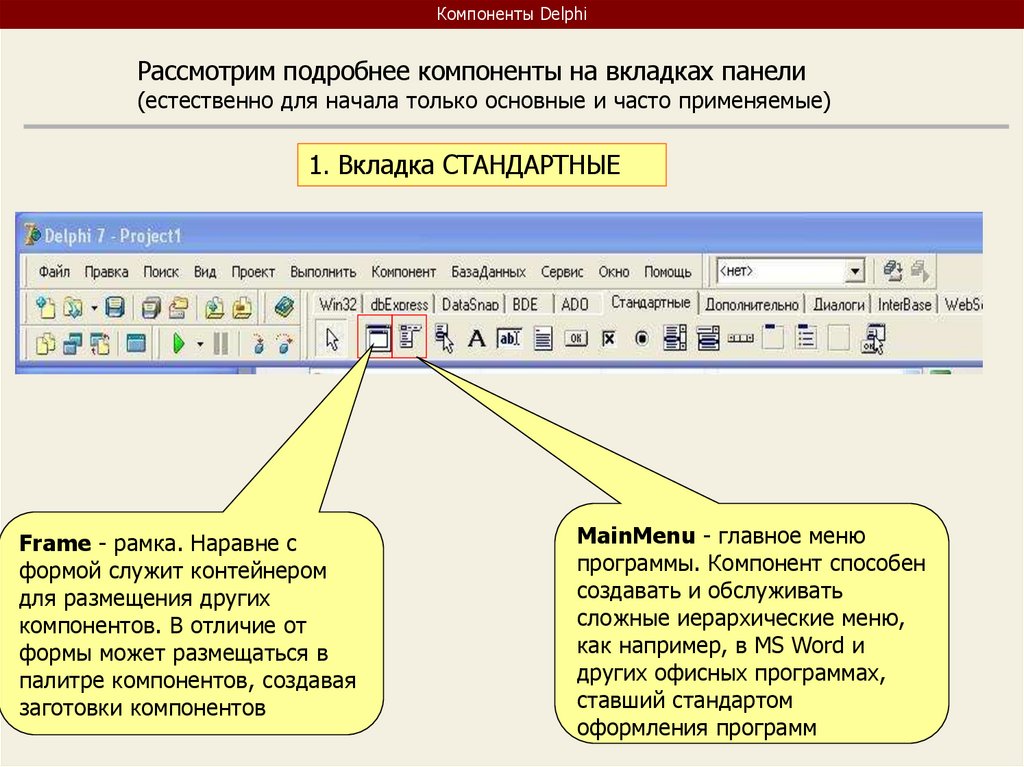Select the ComboBox component icon
This screenshot has width=1024, height=767.
pyautogui.click(x=708, y=338)
